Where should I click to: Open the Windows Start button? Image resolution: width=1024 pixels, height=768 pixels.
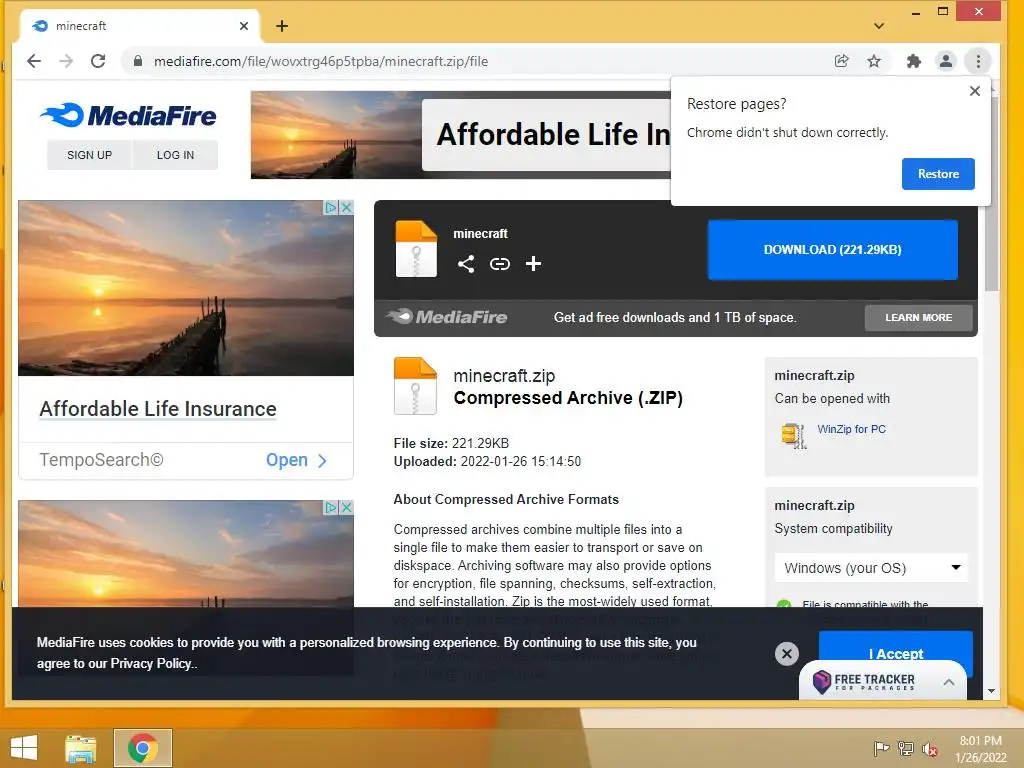(24, 748)
